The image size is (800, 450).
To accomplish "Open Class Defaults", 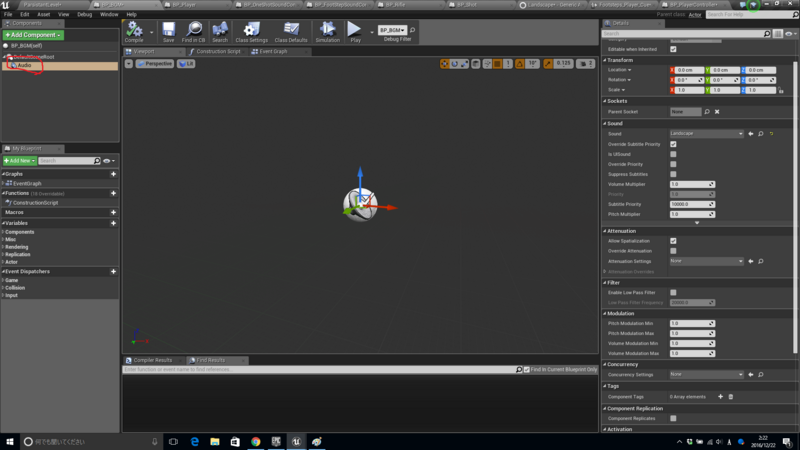I will 291,32.
